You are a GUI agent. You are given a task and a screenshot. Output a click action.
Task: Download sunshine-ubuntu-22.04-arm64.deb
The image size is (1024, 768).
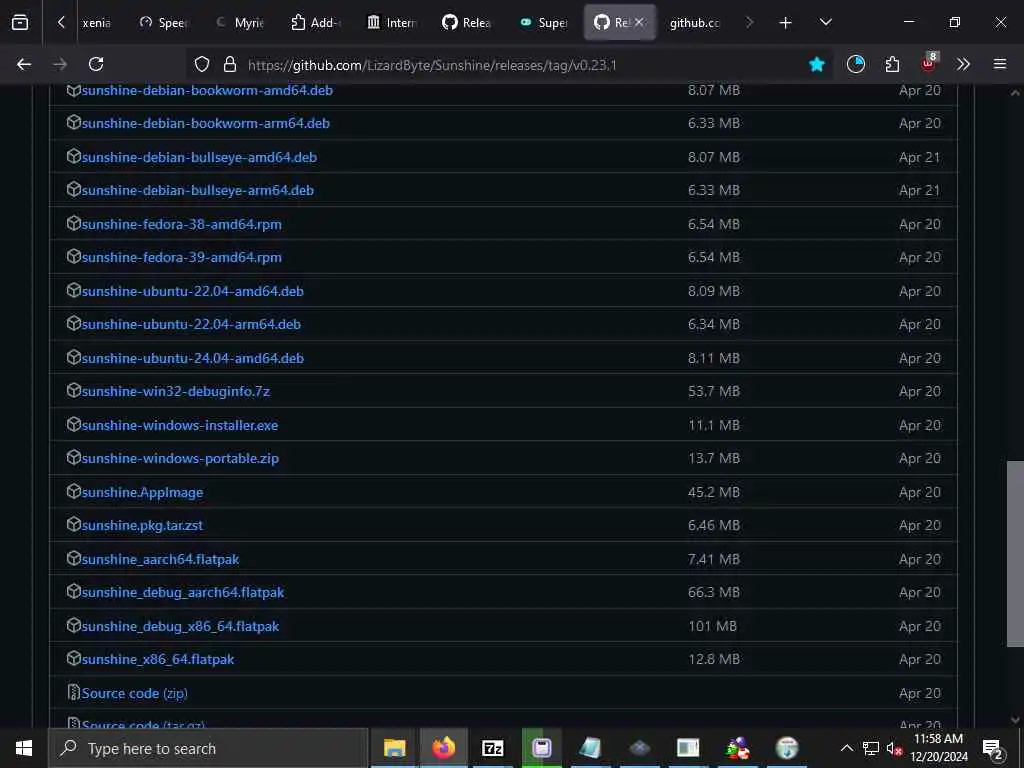pyautogui.click(x=191, y=325)
